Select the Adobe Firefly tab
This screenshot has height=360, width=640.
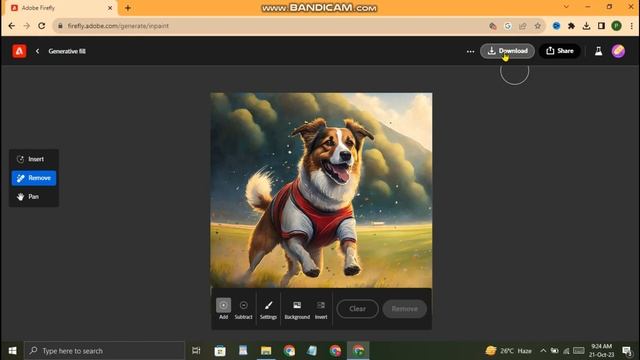pos(61,8)
